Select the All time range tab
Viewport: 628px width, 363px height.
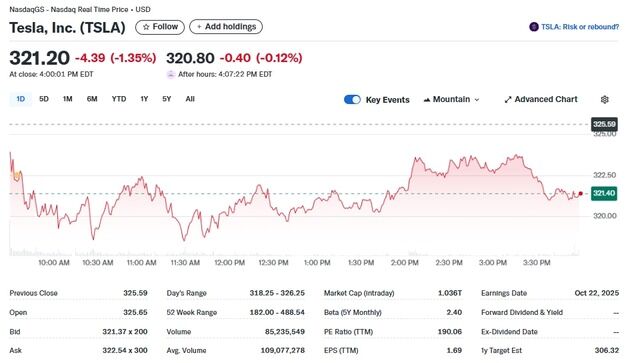coord(190,99)
